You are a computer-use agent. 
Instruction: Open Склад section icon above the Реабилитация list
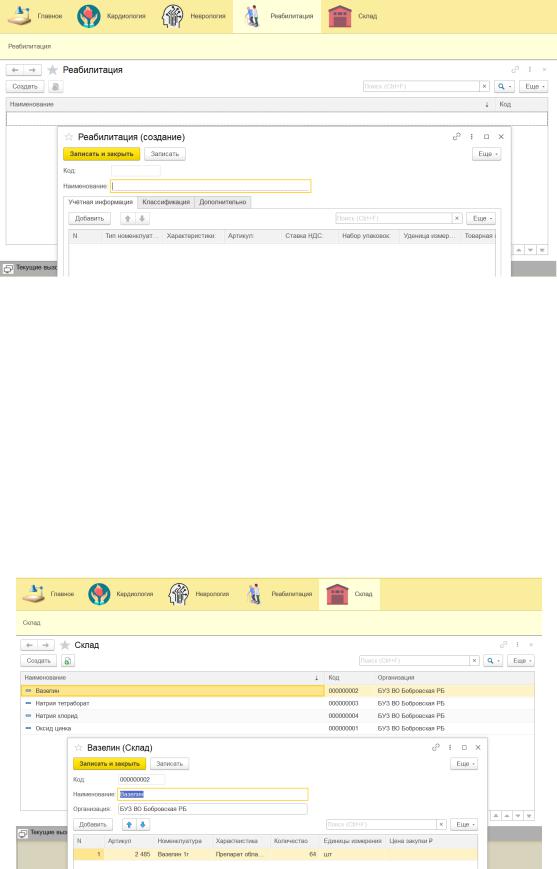click(x=340, y=16)
